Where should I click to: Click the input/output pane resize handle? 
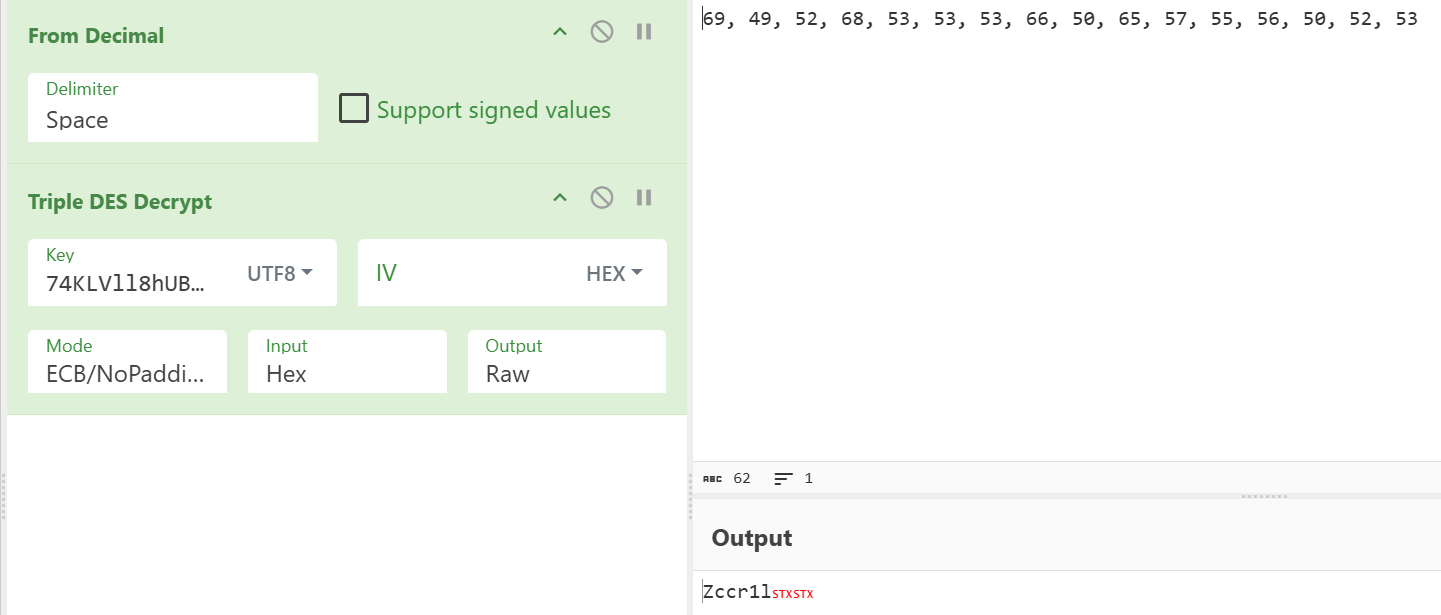(1266, 496)
